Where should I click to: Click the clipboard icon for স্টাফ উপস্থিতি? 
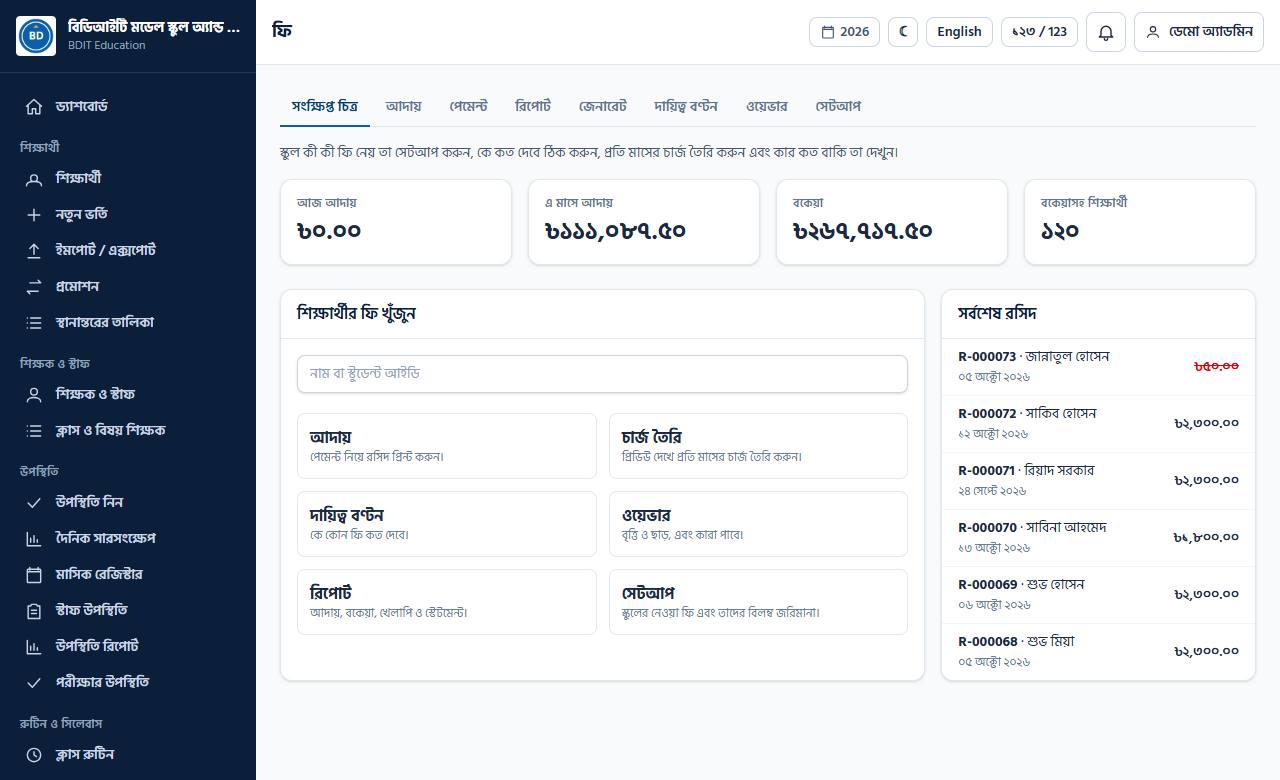tap(34, 611)
